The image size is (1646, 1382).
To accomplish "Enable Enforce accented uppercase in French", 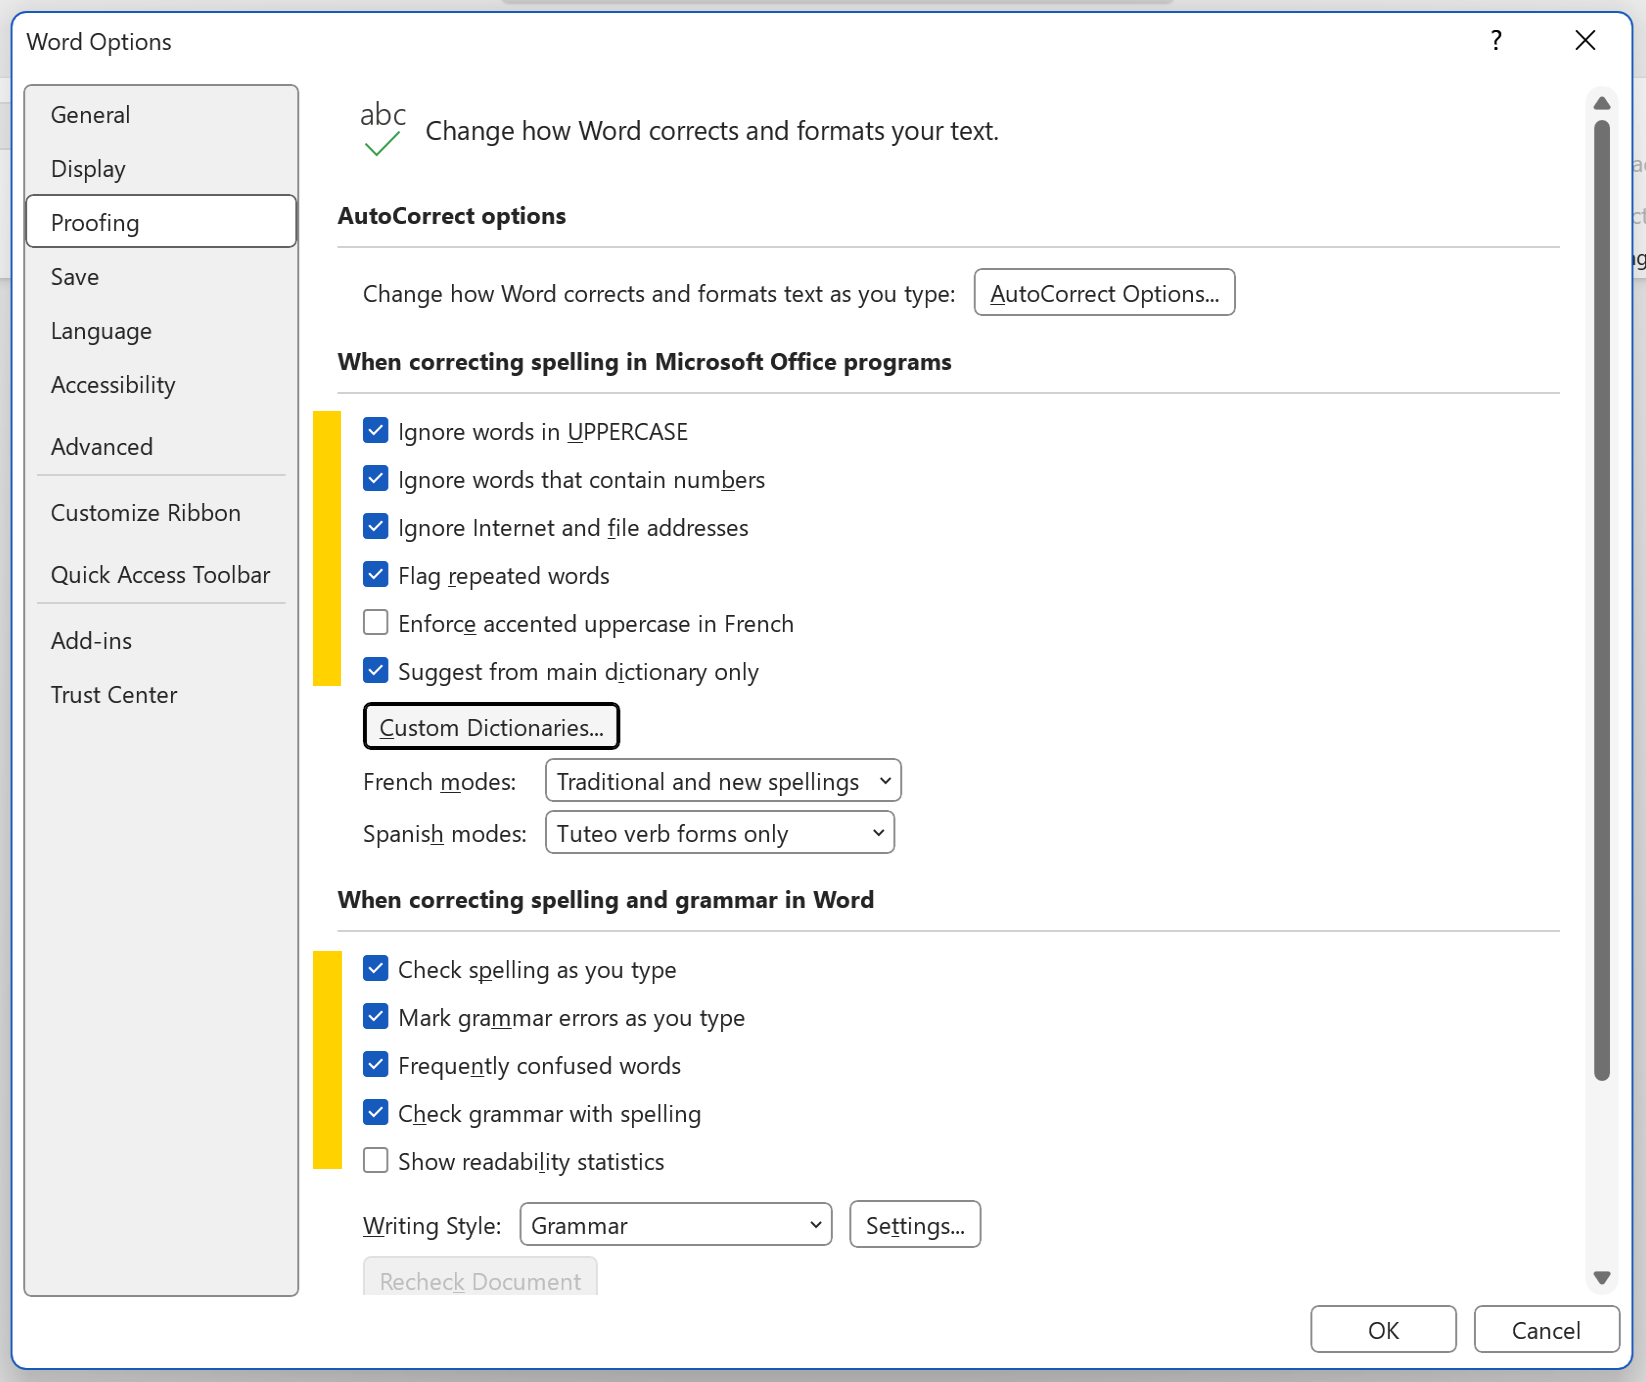I will [x=376, y=623].
